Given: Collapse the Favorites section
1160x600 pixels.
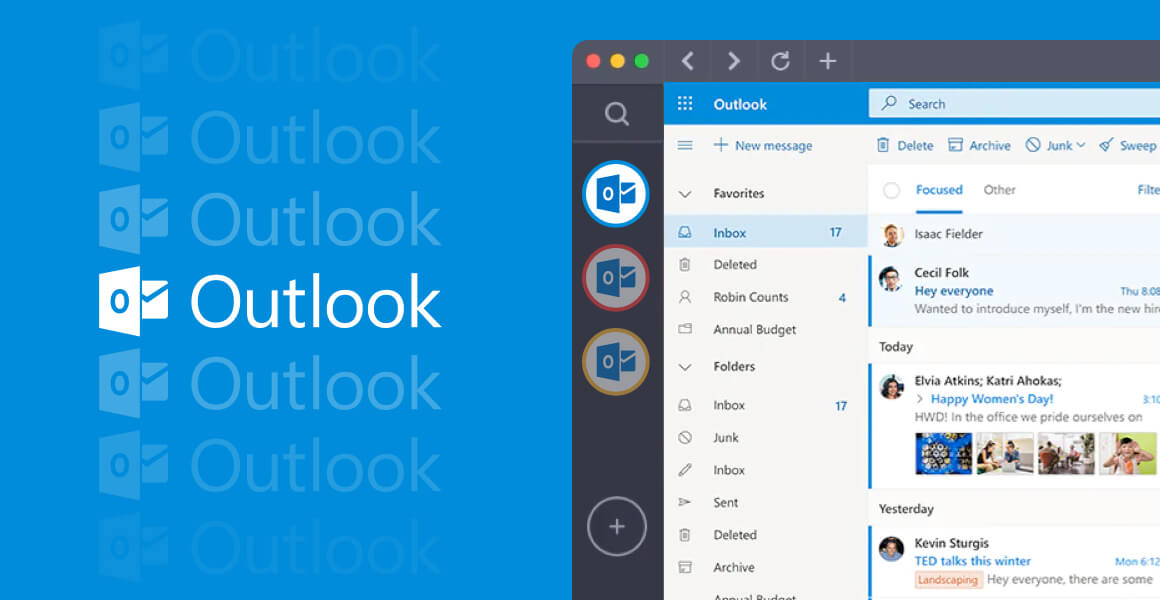Looking at the screenshot, I should pos(686,193).
